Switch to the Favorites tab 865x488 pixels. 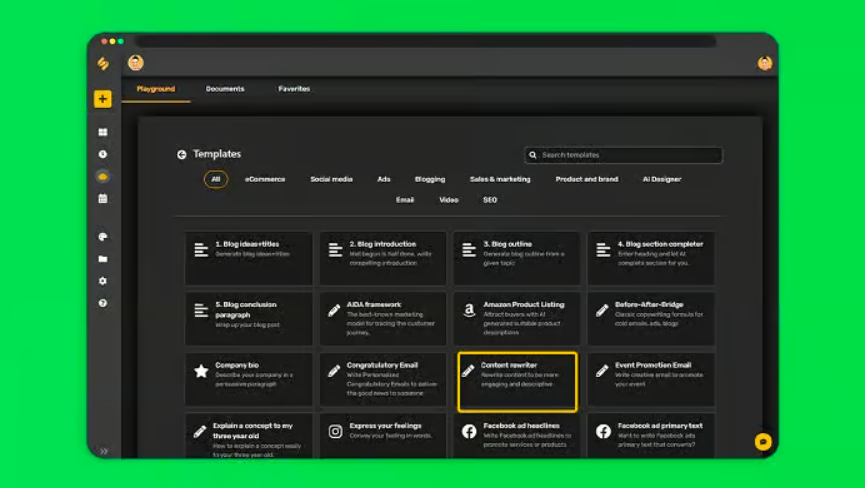(294, 89)
